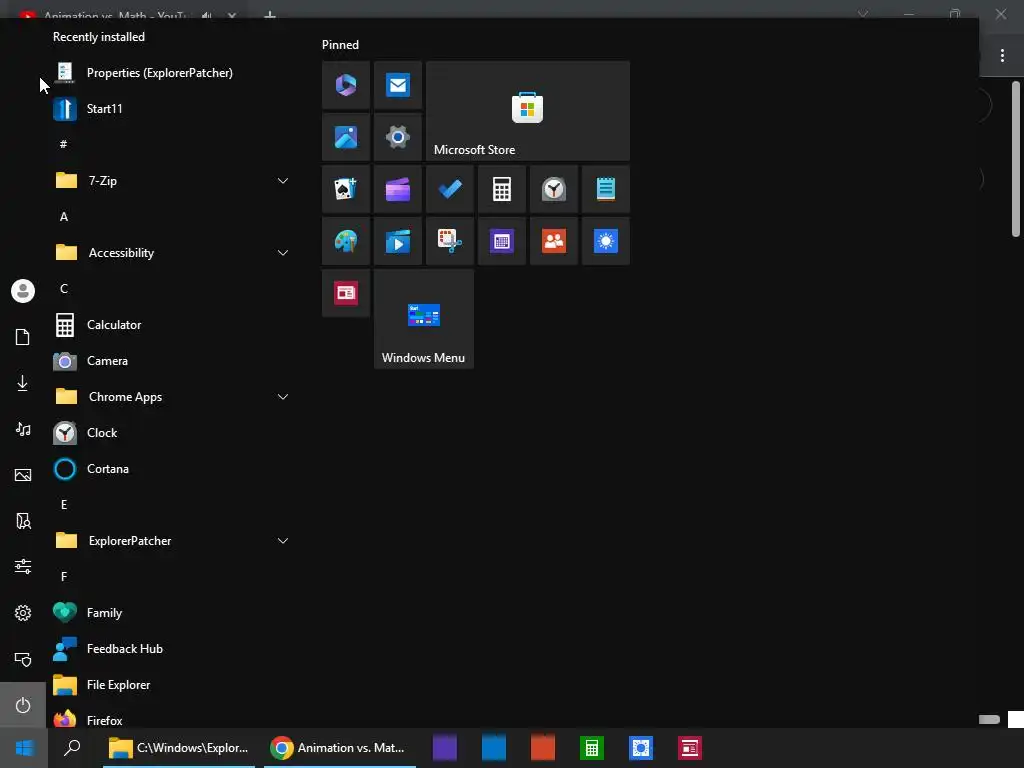Open the Clock pinned tile
Screen dimensions: 1024x768
554,189
